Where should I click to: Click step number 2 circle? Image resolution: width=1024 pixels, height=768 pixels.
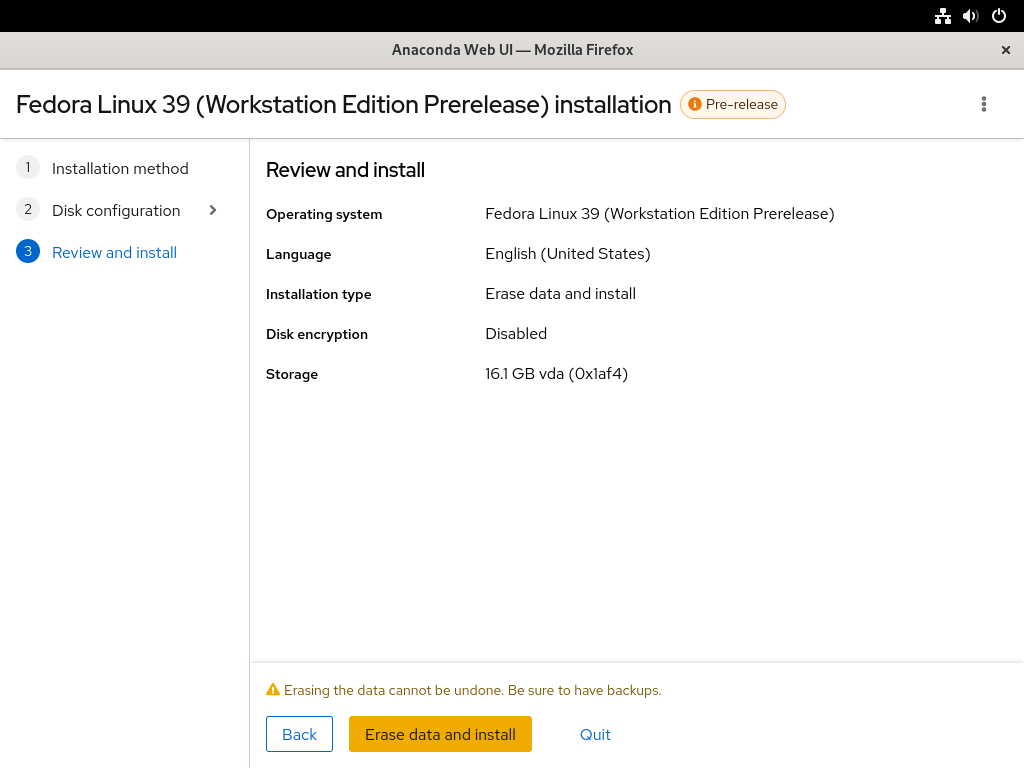27,210
